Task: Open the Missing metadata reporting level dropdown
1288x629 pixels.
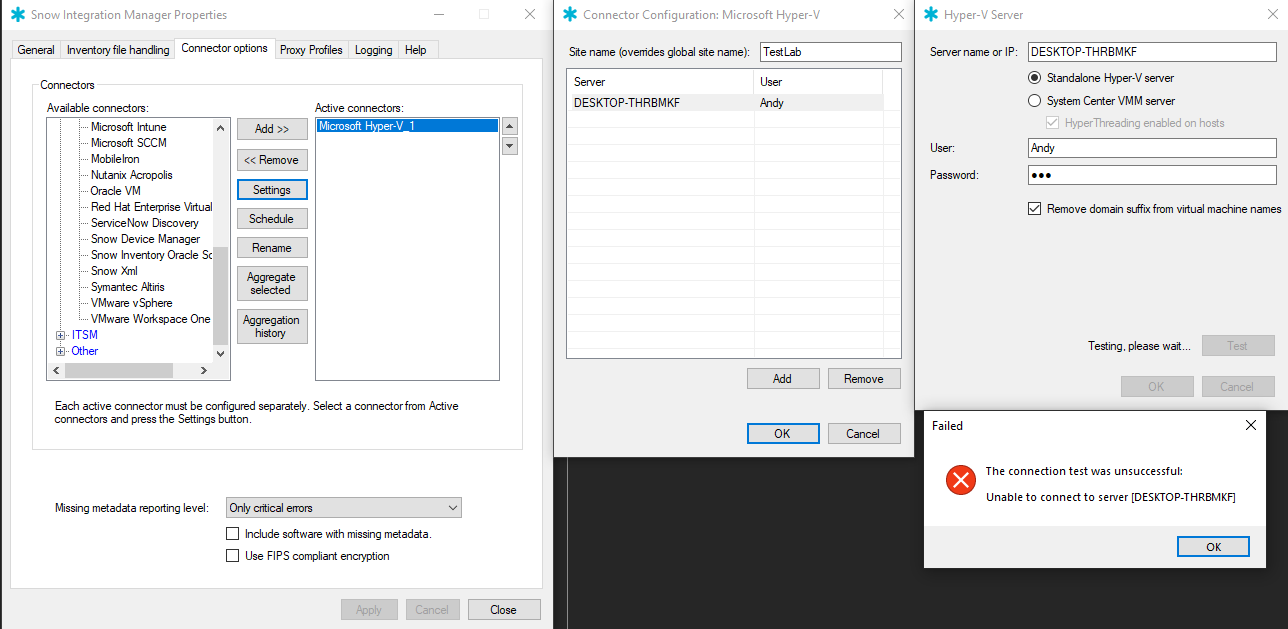Action: [x=343, y=508]
